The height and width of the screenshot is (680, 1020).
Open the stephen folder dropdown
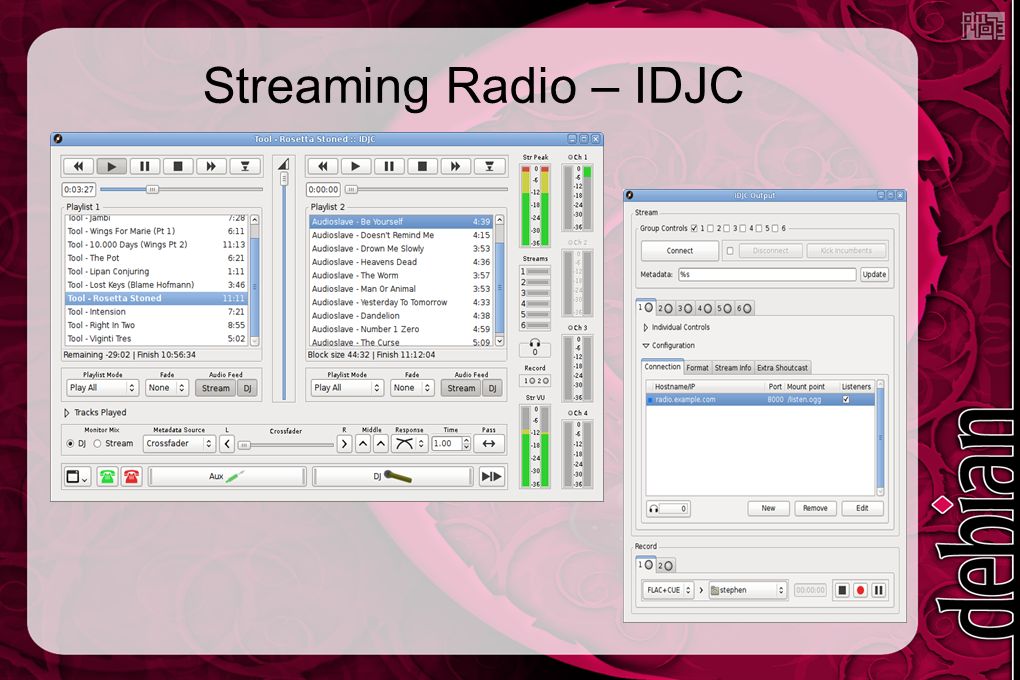[748, 590]
